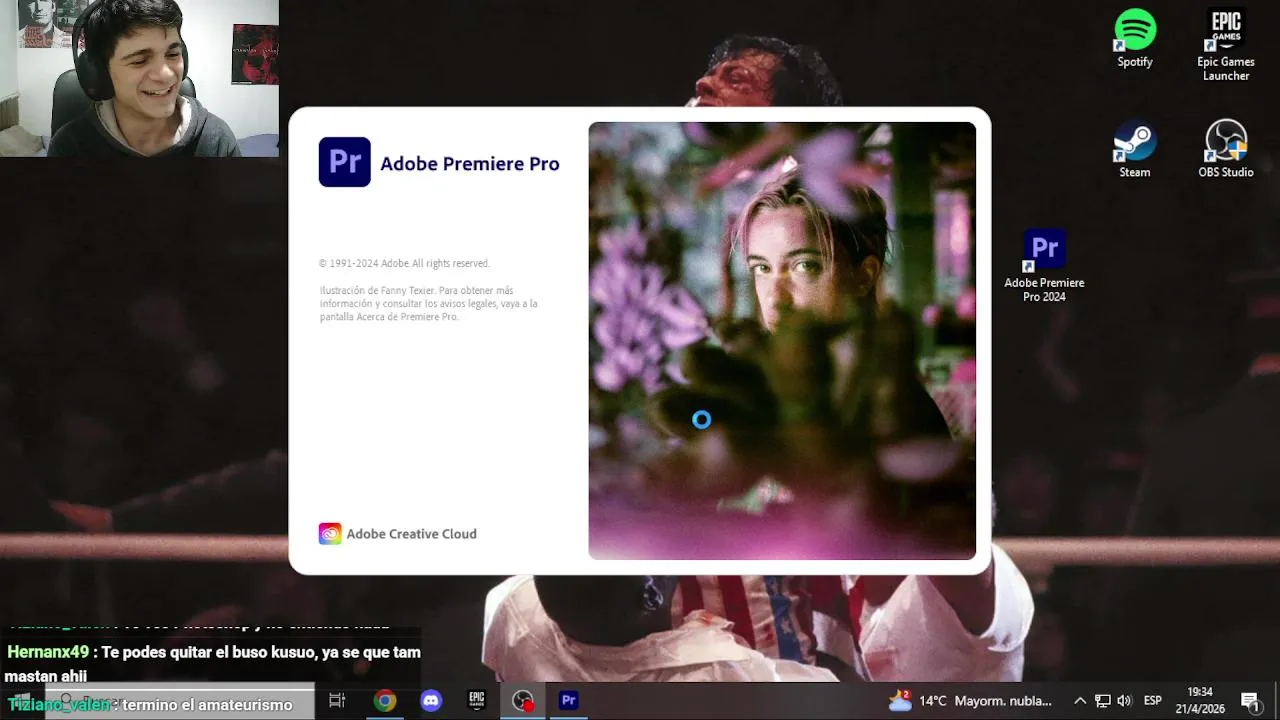The image size is (1280, 720).
Task: Switch to Google Chrome in the taskbar
Action: (385, 701)
